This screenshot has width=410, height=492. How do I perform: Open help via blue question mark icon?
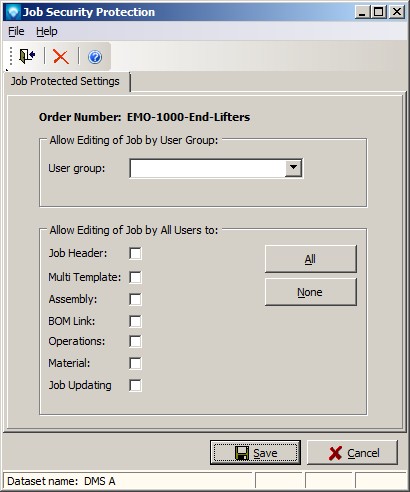pos(95,57)
